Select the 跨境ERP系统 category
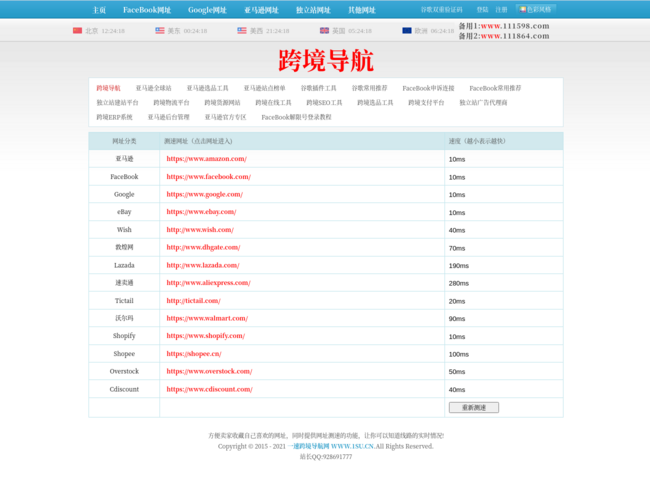Image resolution: width=650 pixels, height=500 pixels. 114,117
